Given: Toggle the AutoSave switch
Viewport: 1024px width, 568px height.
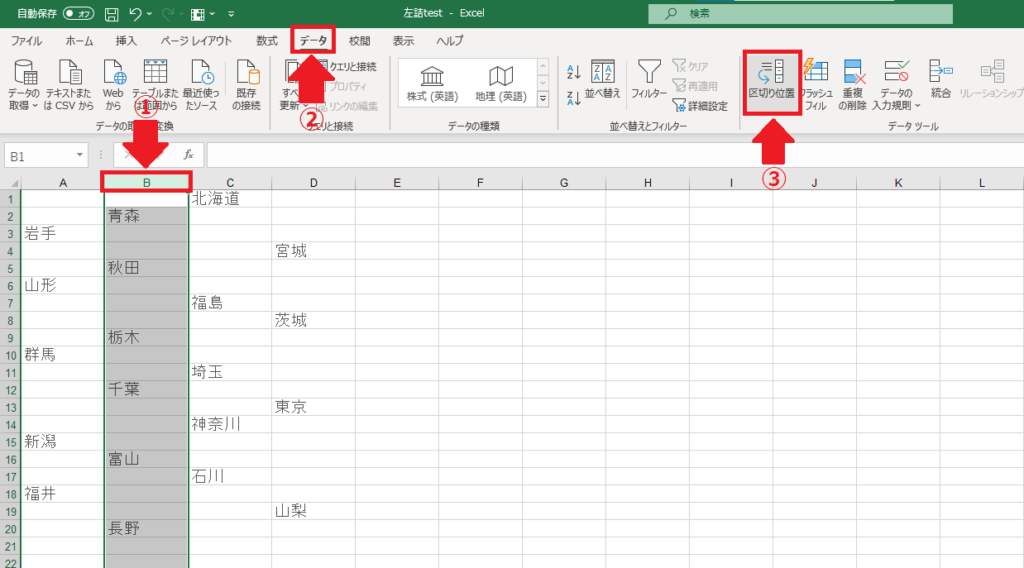Looking at the screenshot, I should 78,14.
